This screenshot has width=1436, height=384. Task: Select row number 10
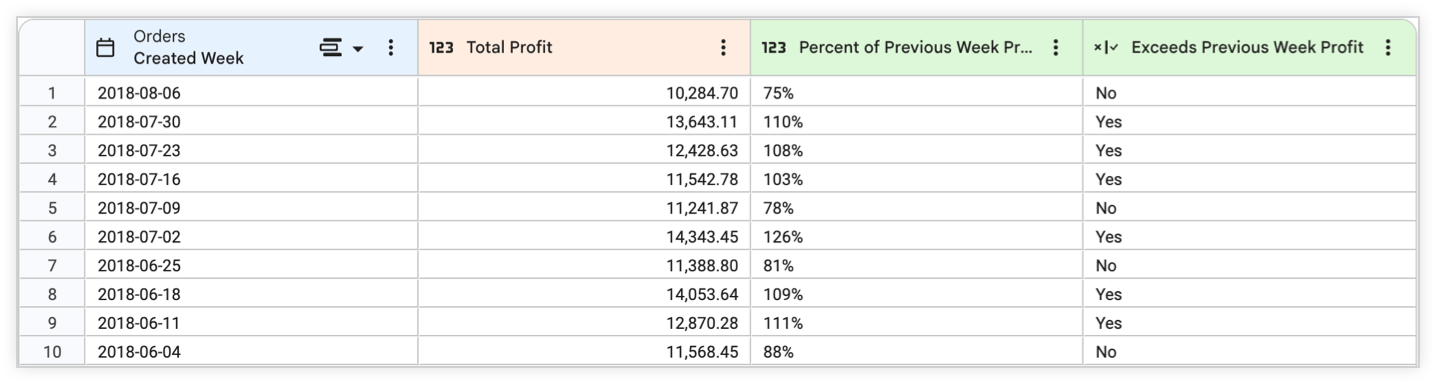[51, 352]
